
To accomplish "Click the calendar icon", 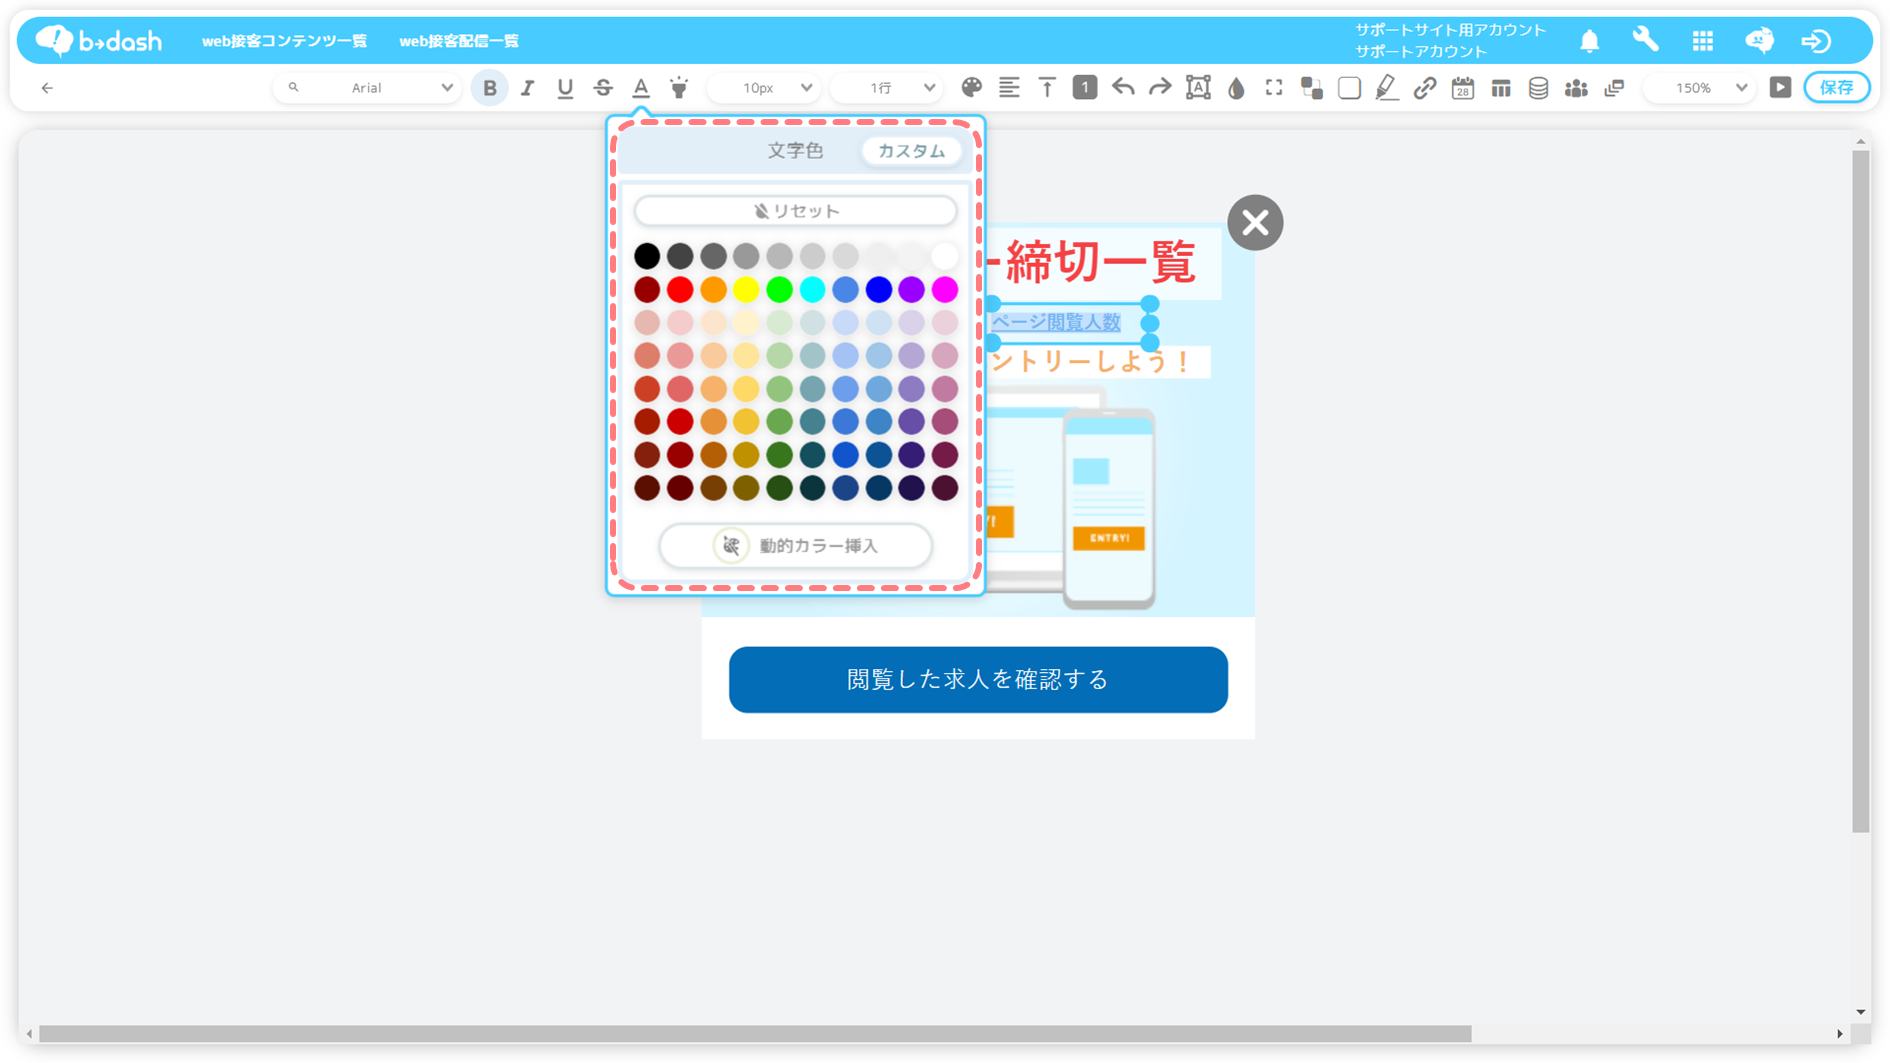I will (1463, 88).
